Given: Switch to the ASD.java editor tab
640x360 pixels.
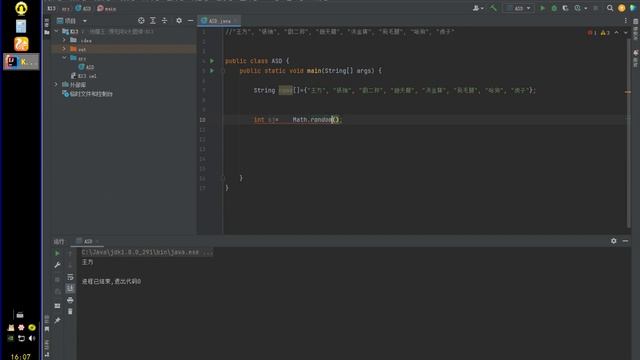Looking at the screenshot, I should [x=219, y=21].
